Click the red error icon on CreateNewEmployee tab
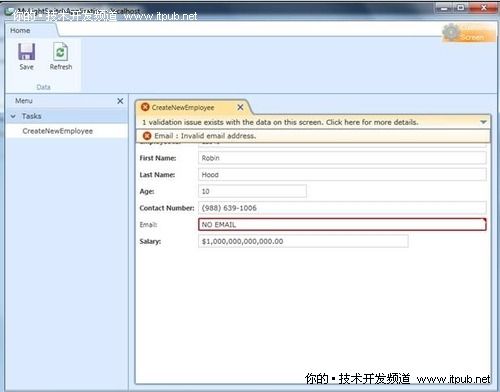Viewport: 500px width, 392px height. (x=145, y=107)
